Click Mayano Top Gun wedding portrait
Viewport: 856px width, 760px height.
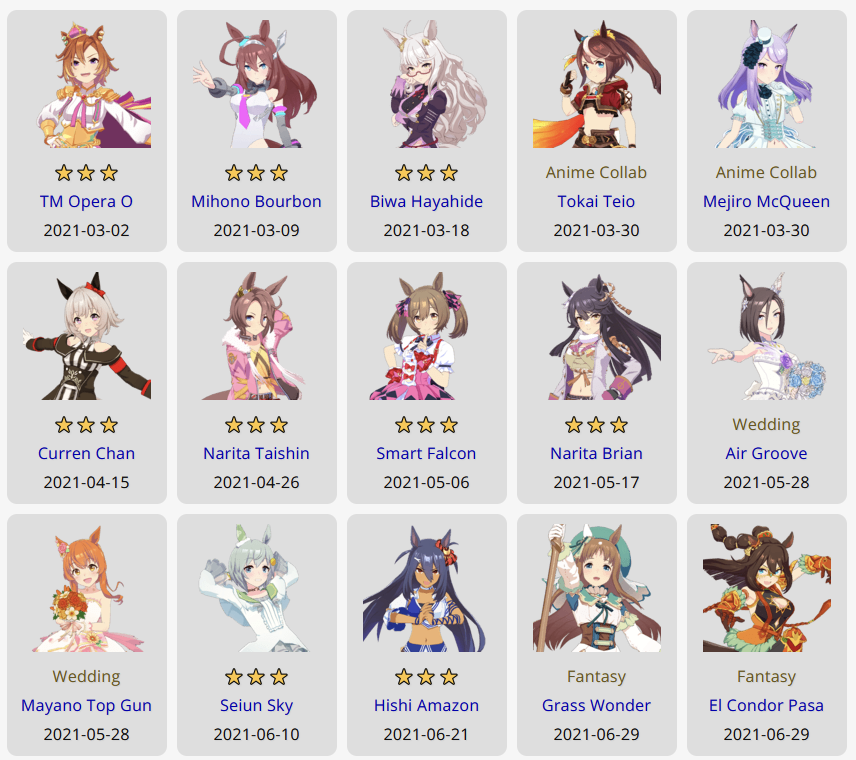pos(86,588)
